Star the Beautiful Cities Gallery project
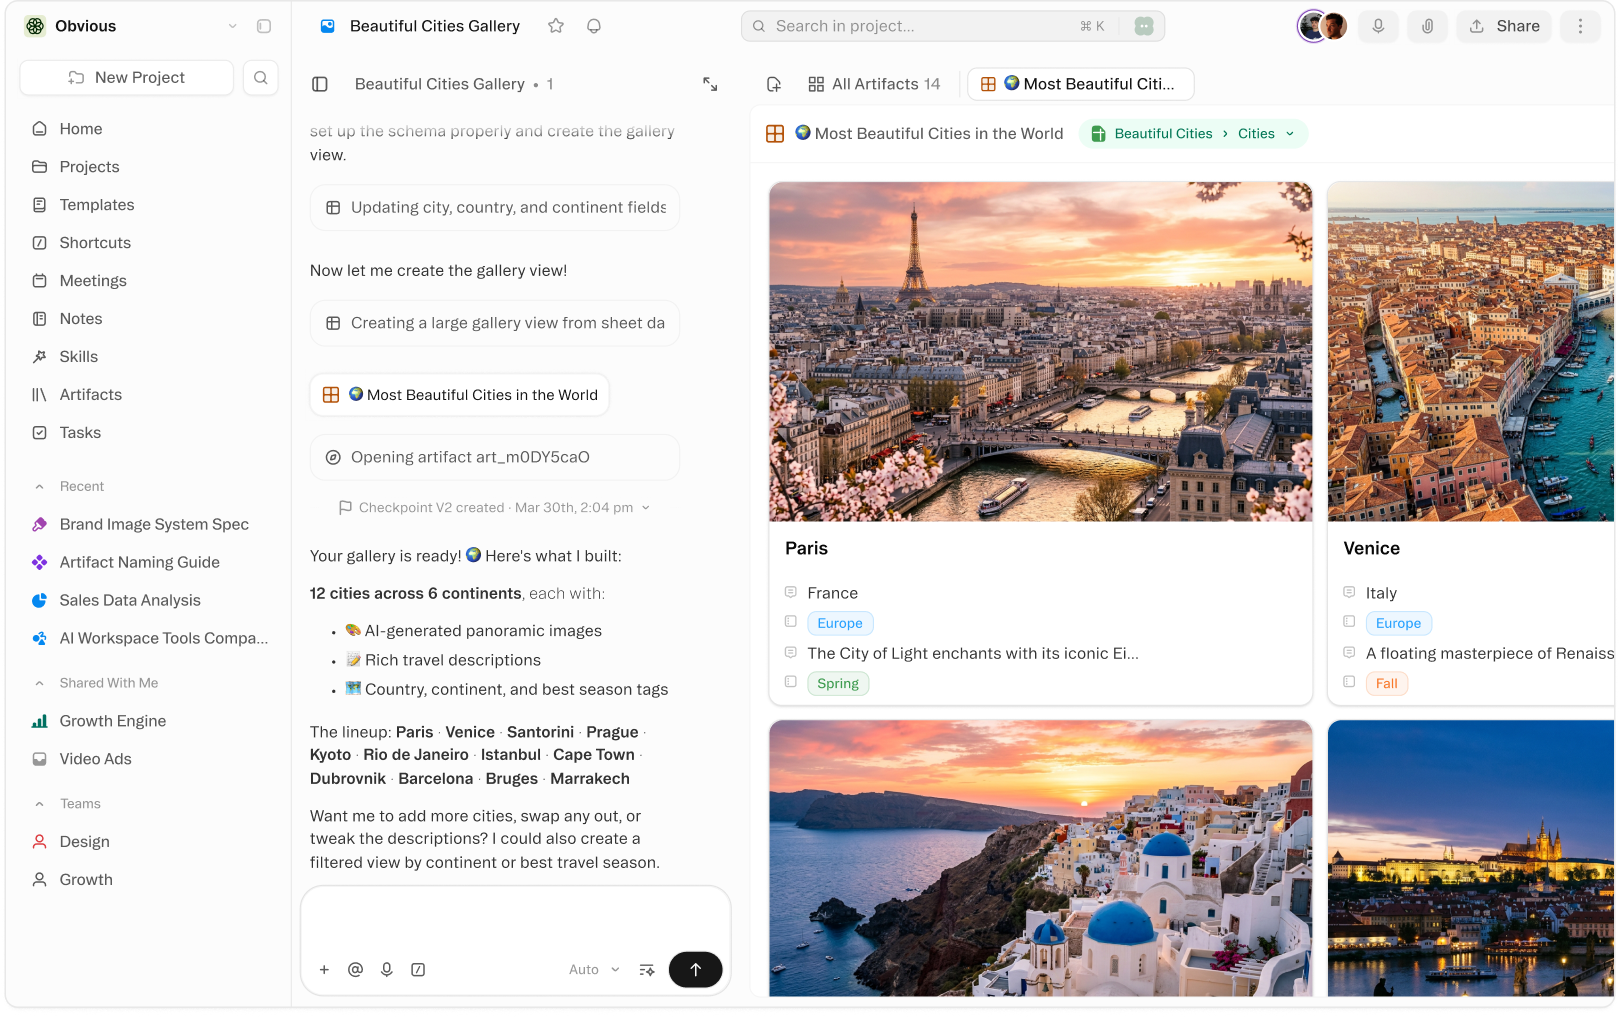Viewport: 1620px width, 1017px height. (556, 26)
